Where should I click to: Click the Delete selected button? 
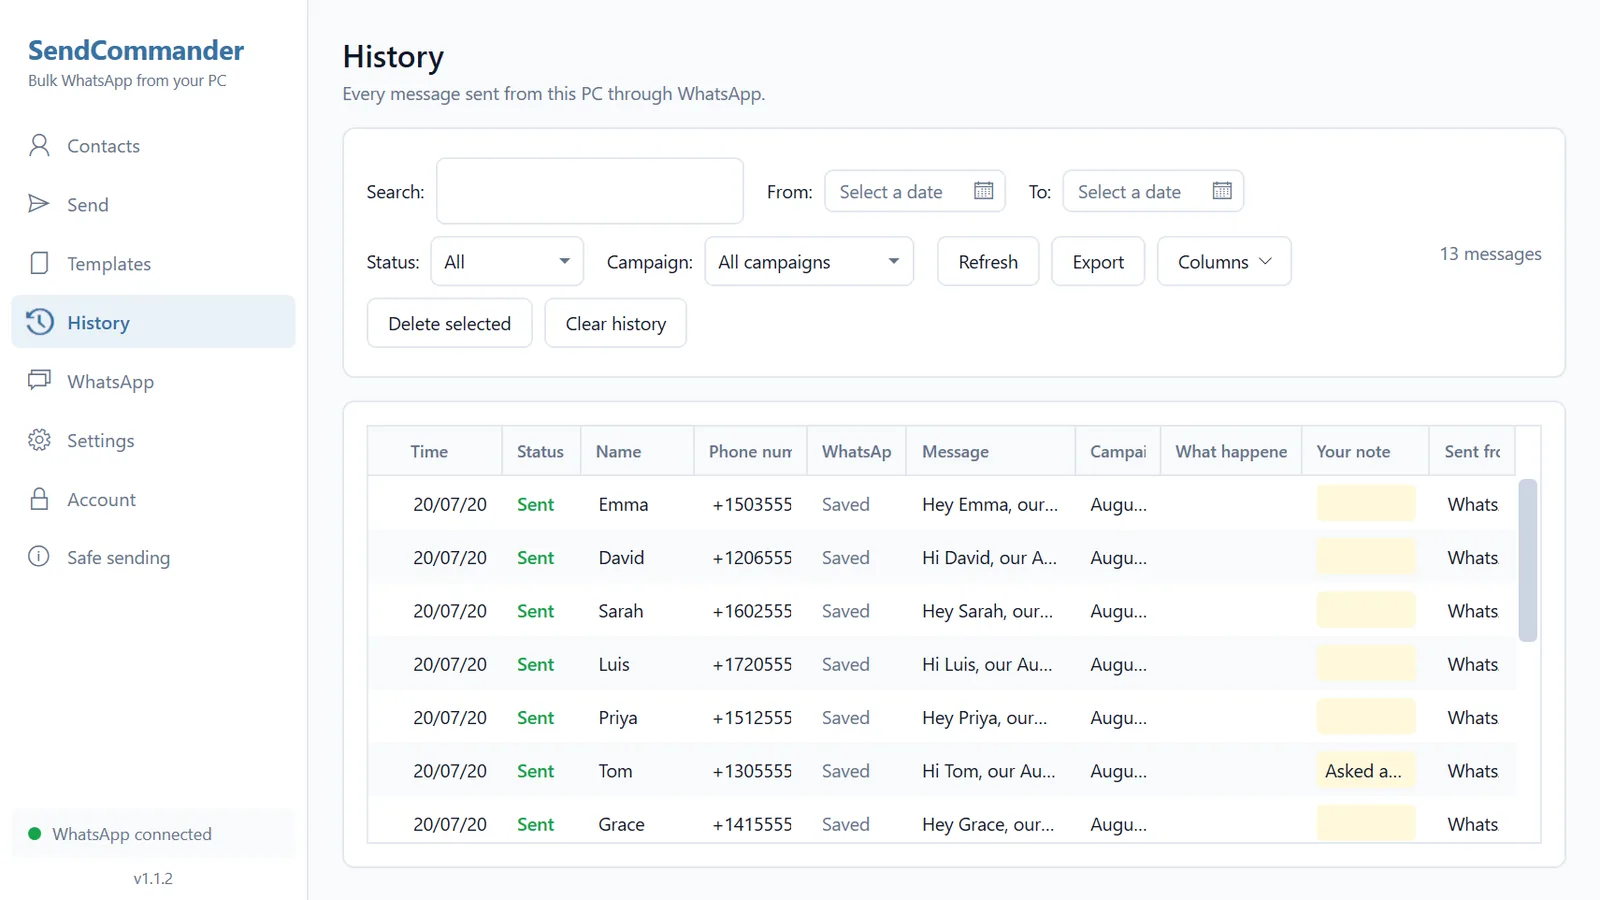tap(449, 323)
